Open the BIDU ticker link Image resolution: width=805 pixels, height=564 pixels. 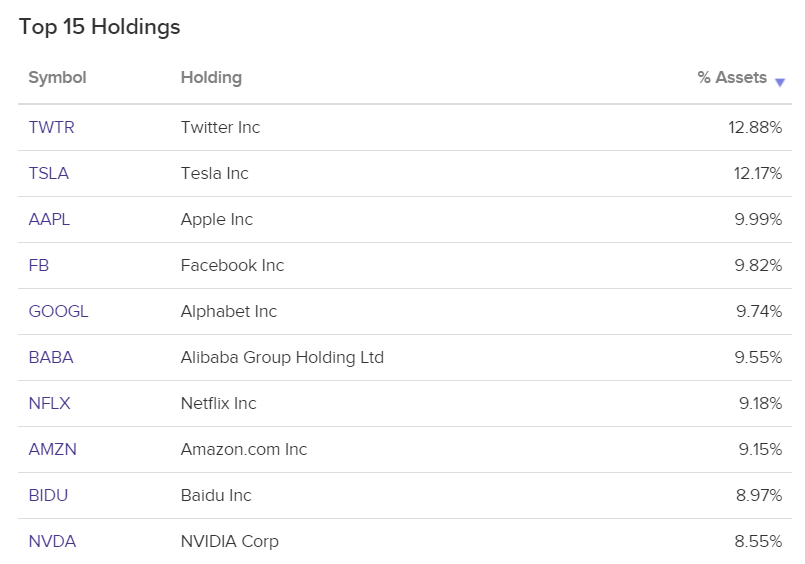pos(48,495)
